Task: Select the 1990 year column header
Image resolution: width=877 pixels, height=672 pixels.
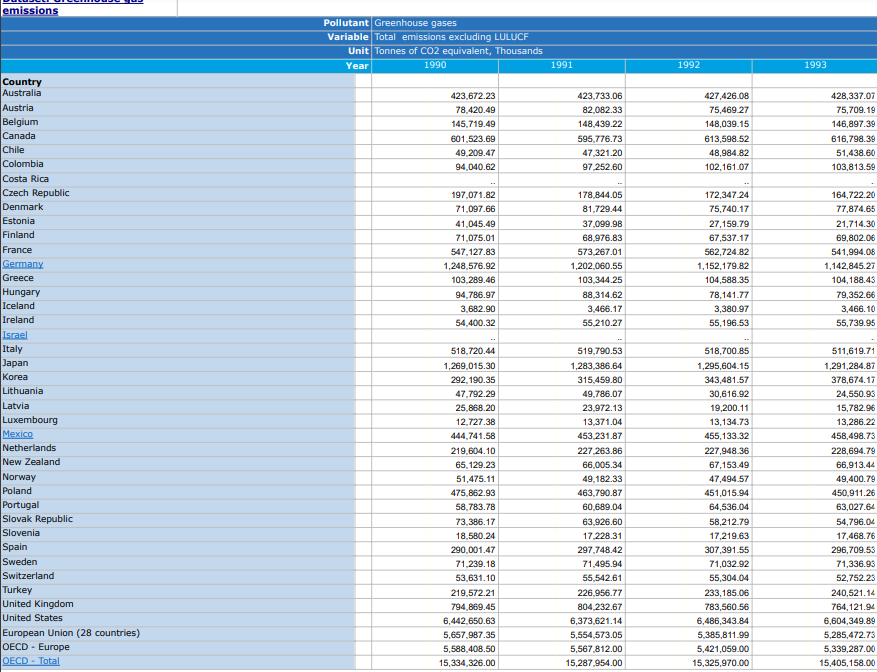Action: pos(435,65)
